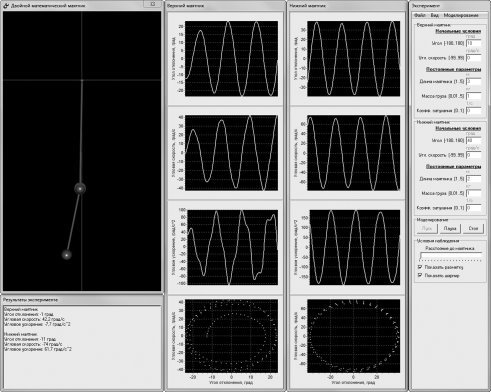Toggle the Показать шарнир checkbox

[x=420, y=276]
